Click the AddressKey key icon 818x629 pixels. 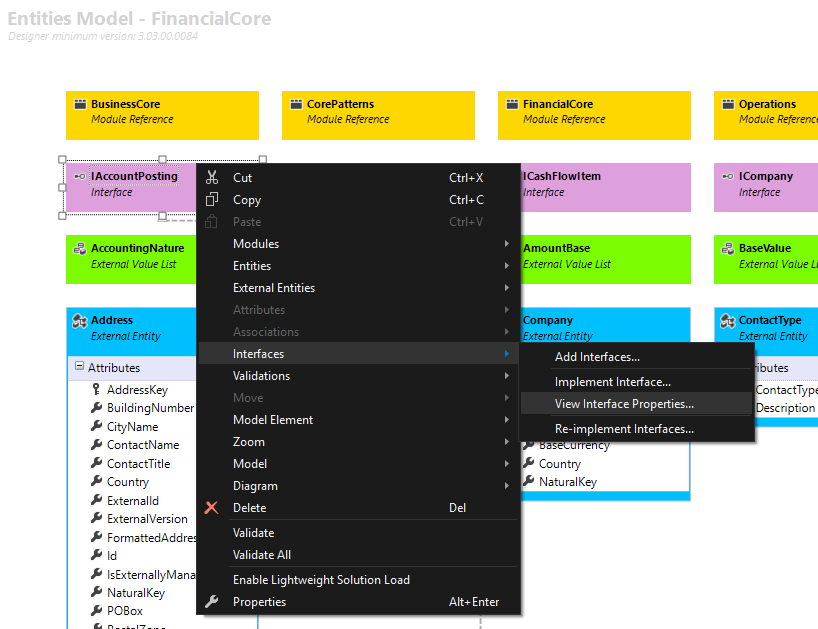coord(96,389)
